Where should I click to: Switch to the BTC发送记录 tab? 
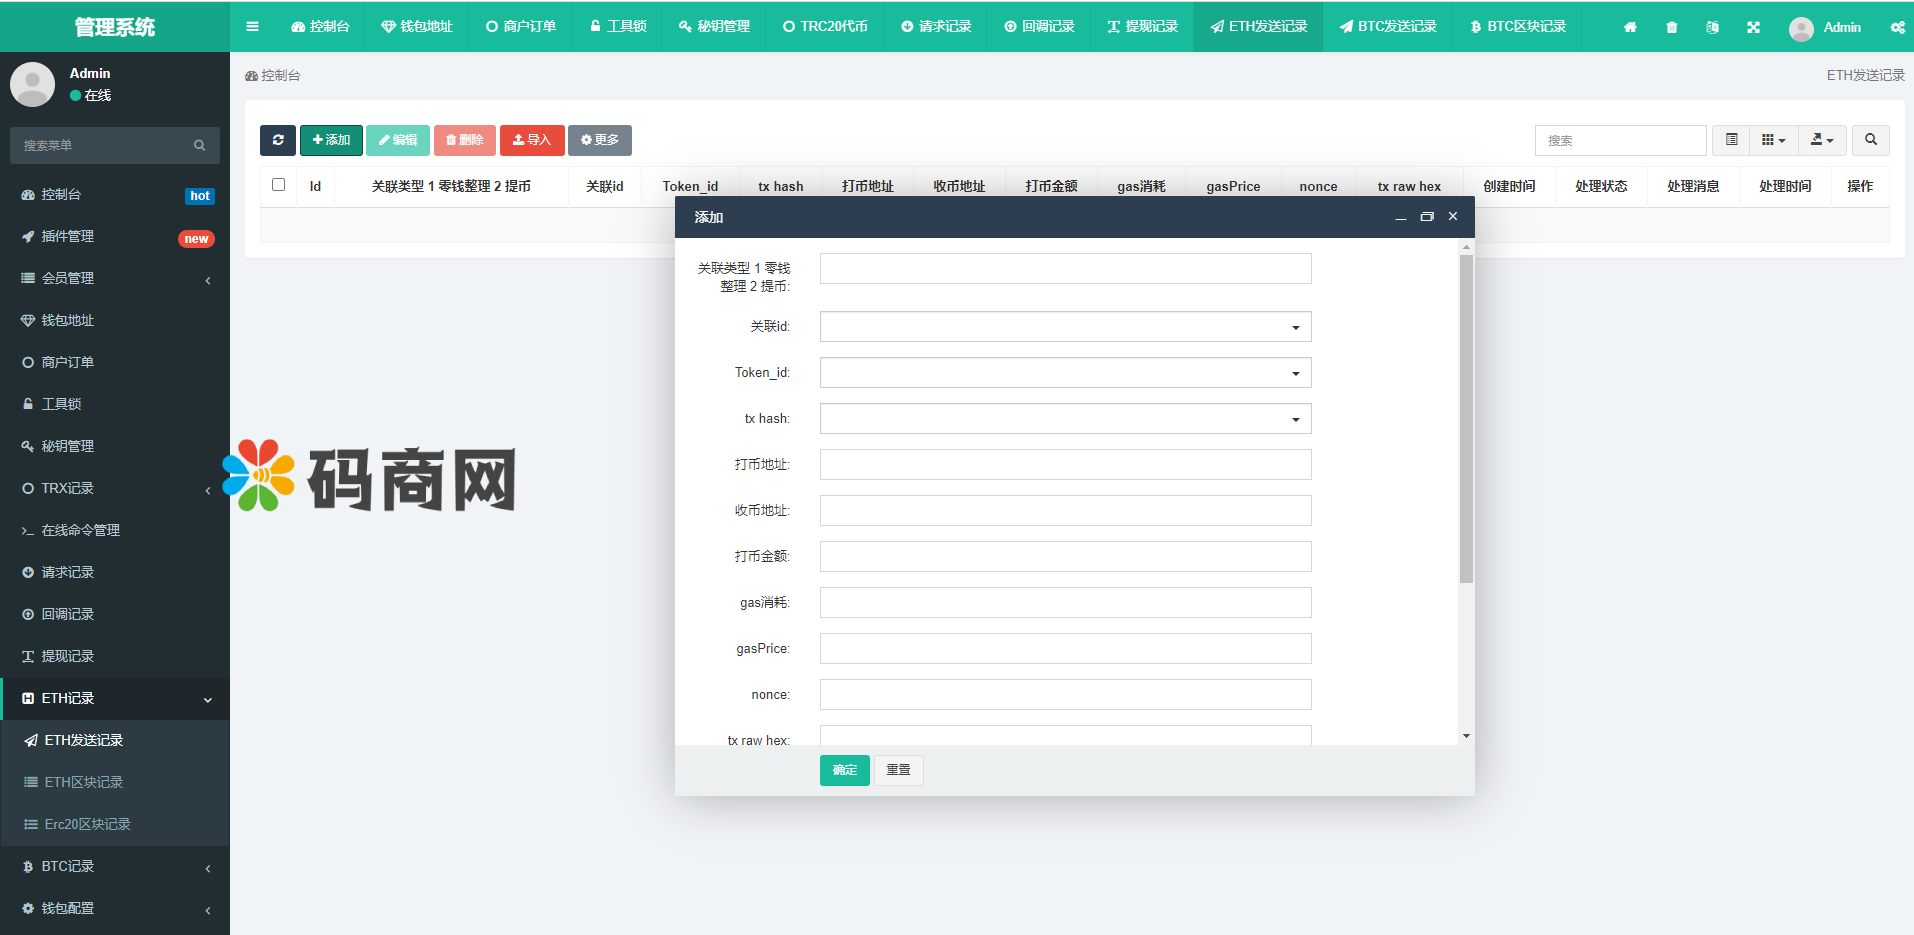(1388, 27)
